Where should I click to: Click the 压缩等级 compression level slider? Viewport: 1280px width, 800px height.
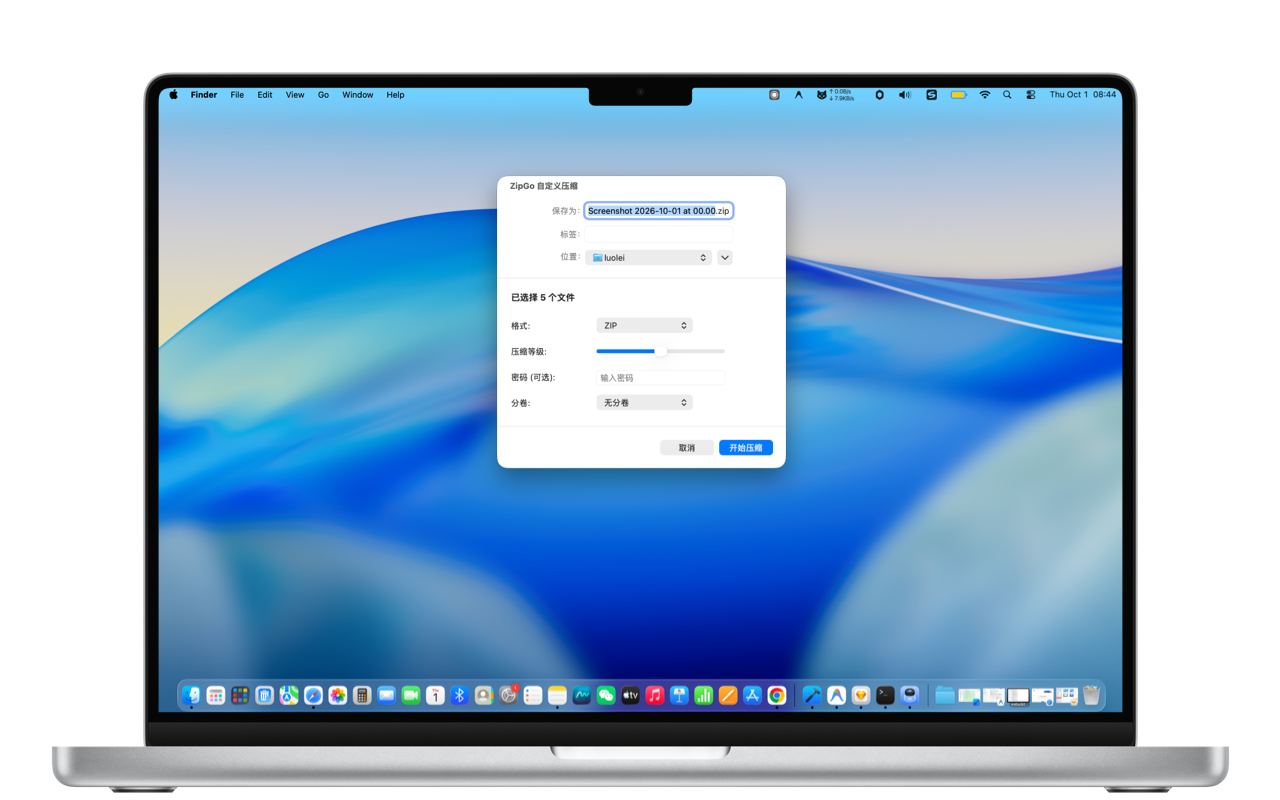tap(660, 351)
